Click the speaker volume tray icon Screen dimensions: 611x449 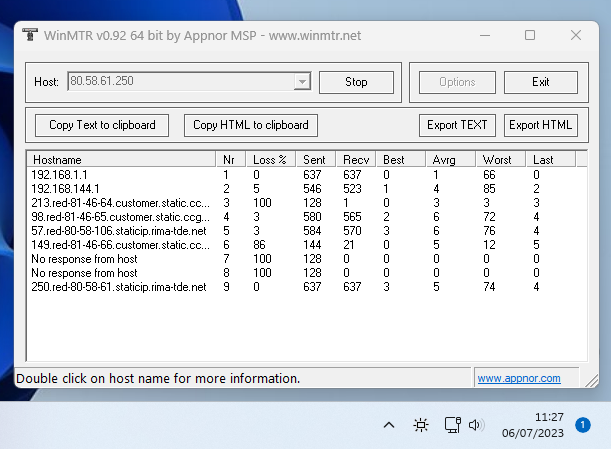click(x=476, y=425)
